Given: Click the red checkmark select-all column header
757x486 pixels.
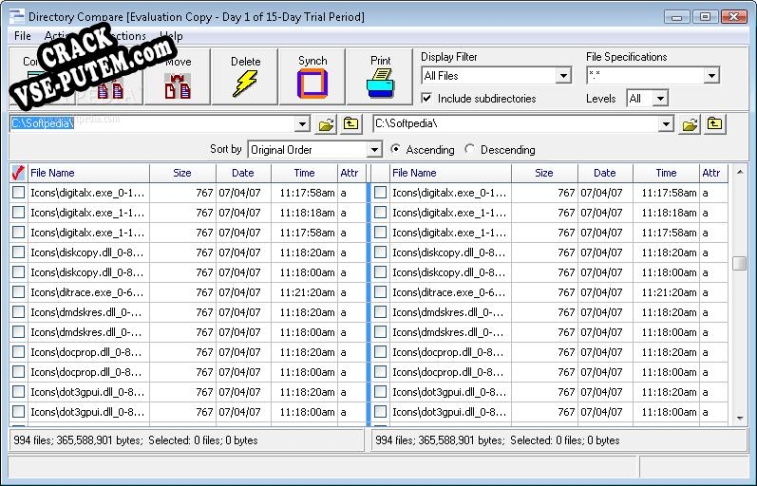Looking at the screenshot, I should [18, 173].
